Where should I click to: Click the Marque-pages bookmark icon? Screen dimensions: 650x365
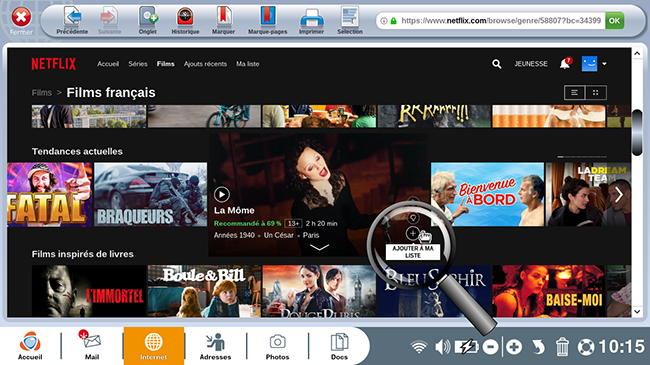click(268, 17)
